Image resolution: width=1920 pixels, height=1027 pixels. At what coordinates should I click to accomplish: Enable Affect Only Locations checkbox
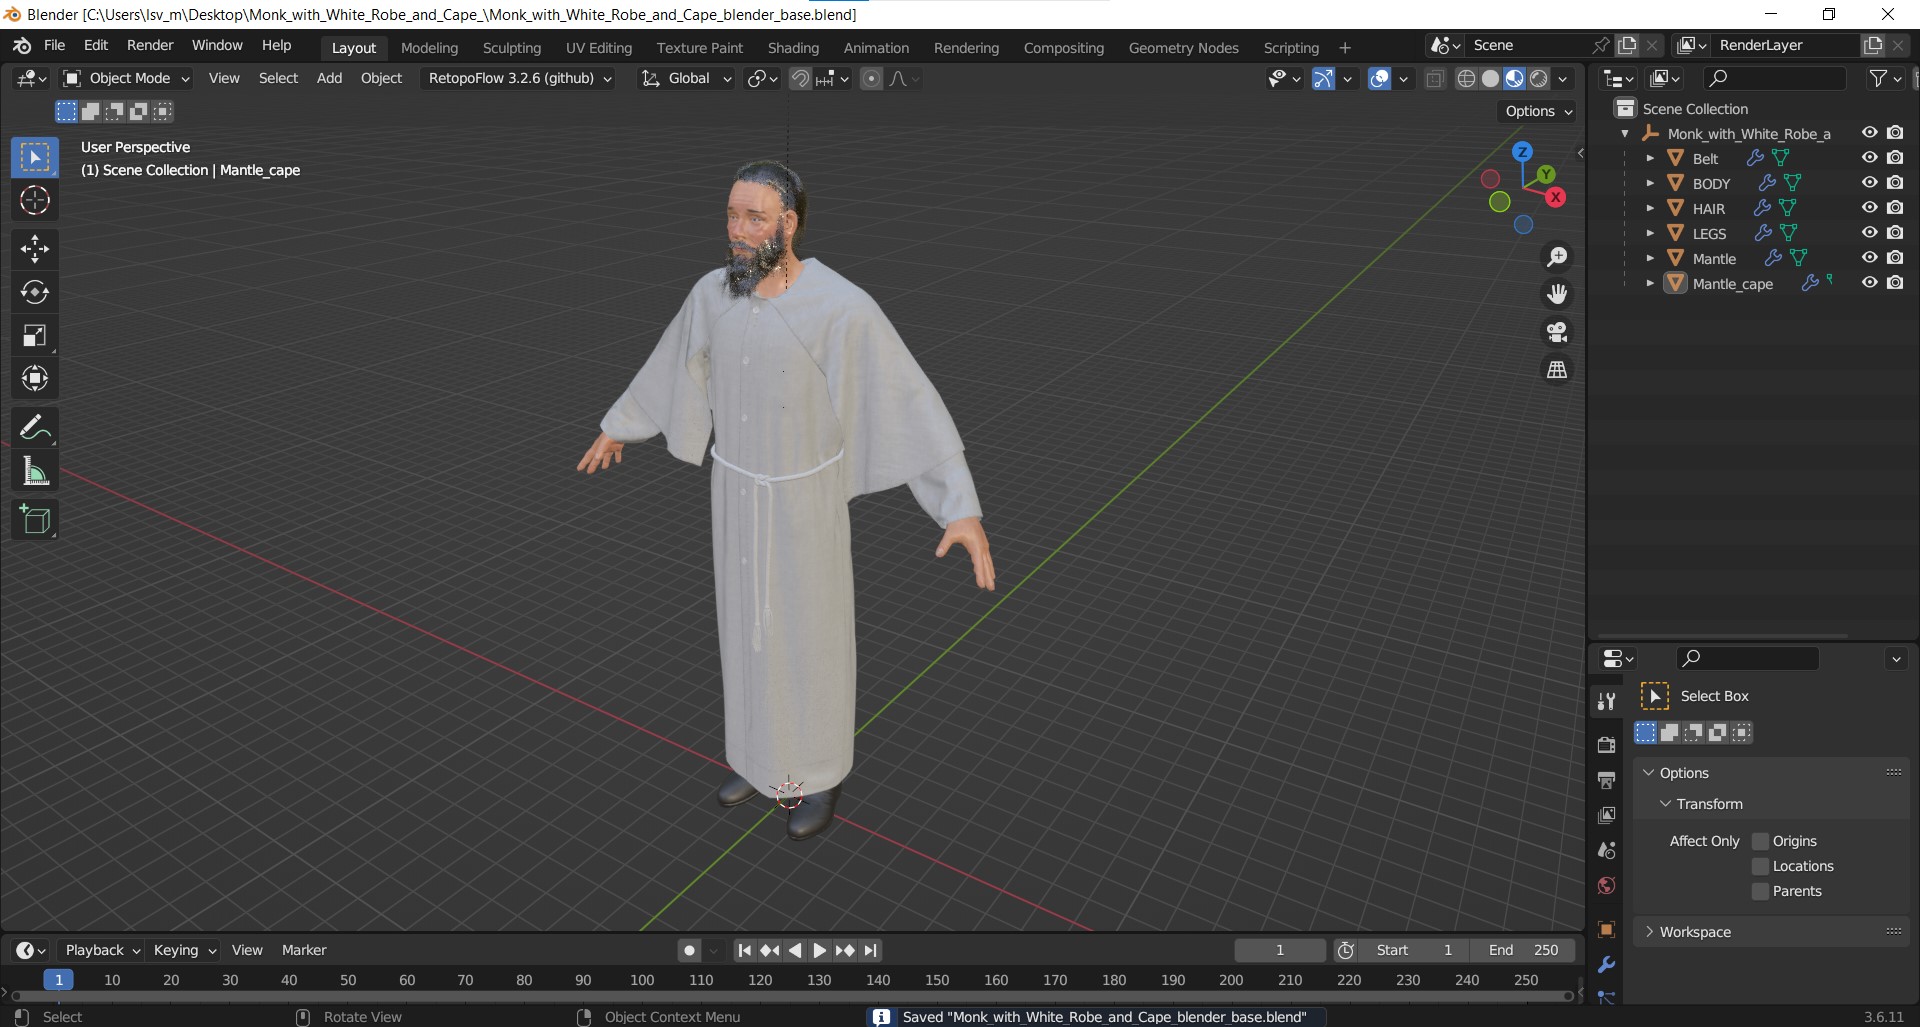tap(1761, 866)
